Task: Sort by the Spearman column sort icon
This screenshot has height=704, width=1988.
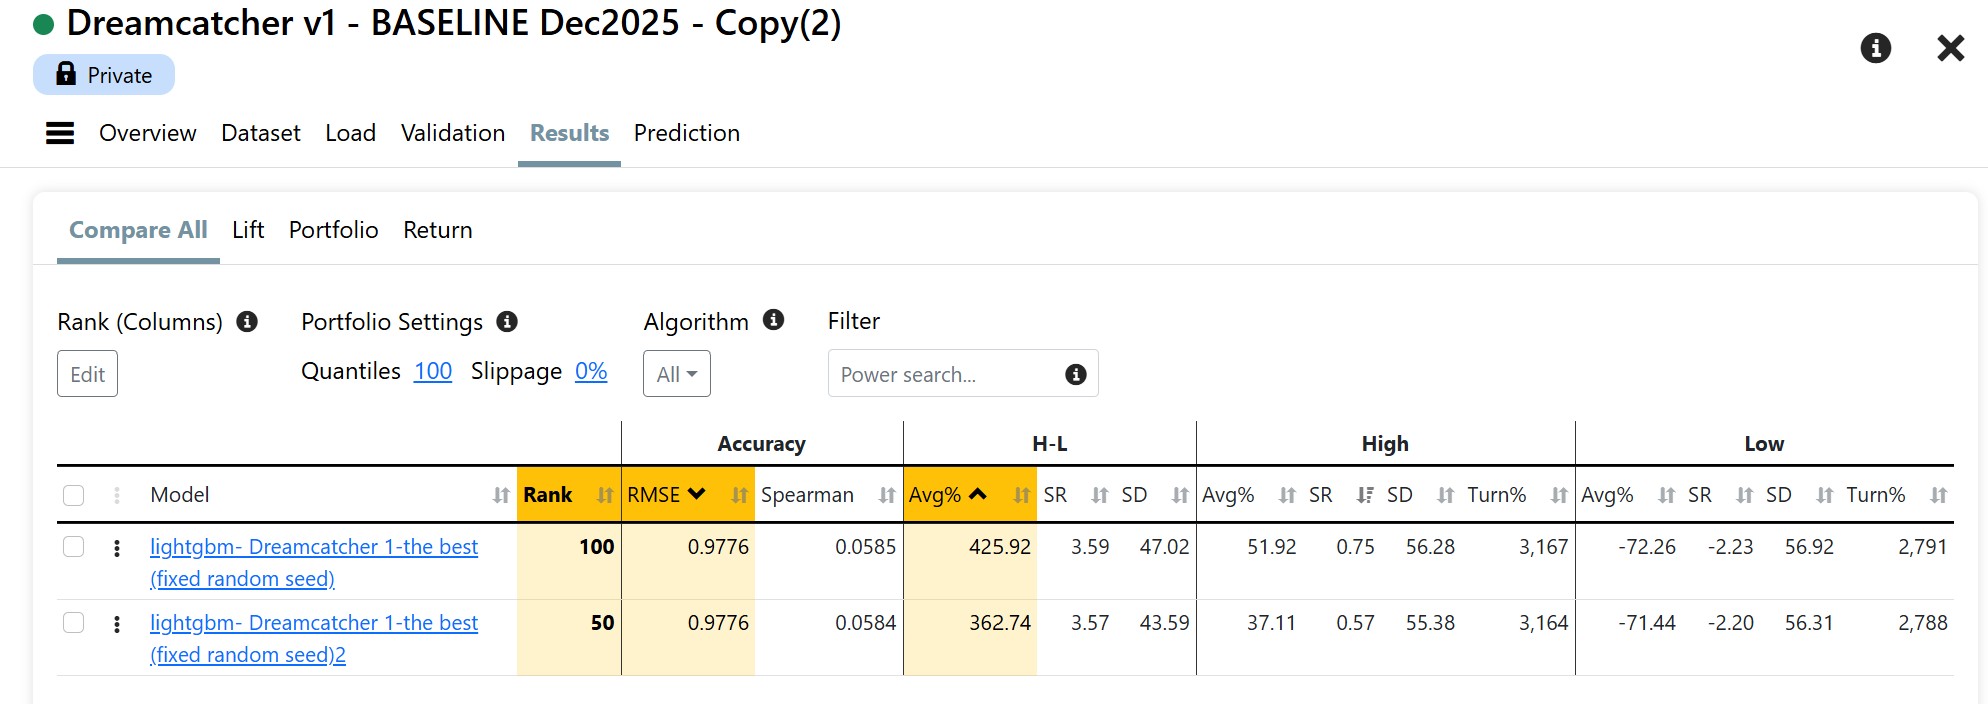Action: [886, 495]
